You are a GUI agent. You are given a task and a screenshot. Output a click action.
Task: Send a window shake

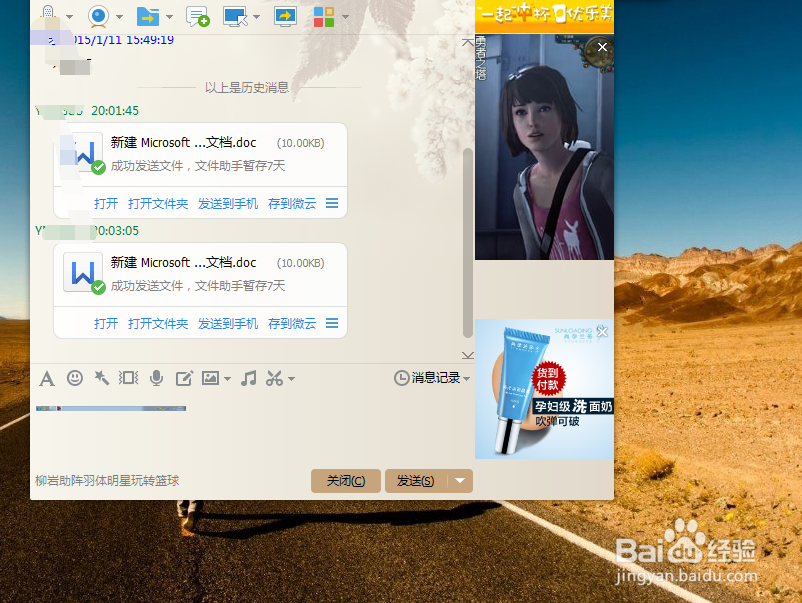(128, 378)
